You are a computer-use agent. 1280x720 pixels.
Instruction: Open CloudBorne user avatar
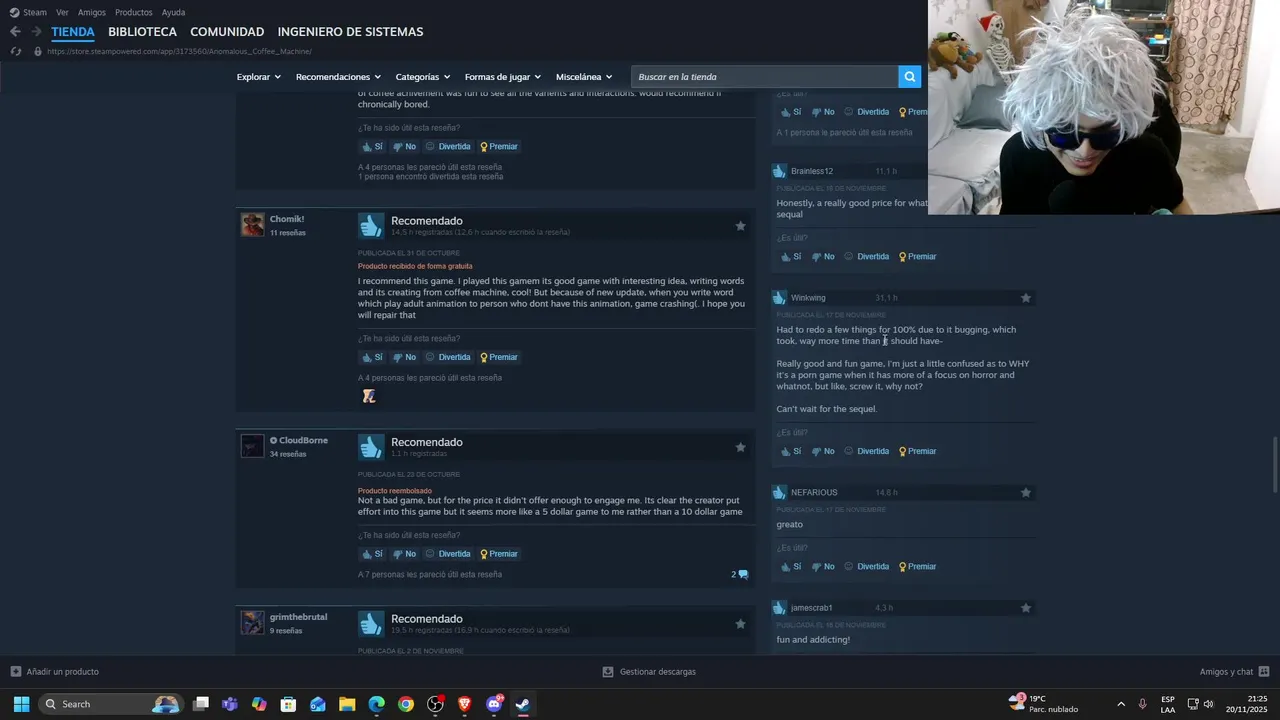[x=253, y=445]
